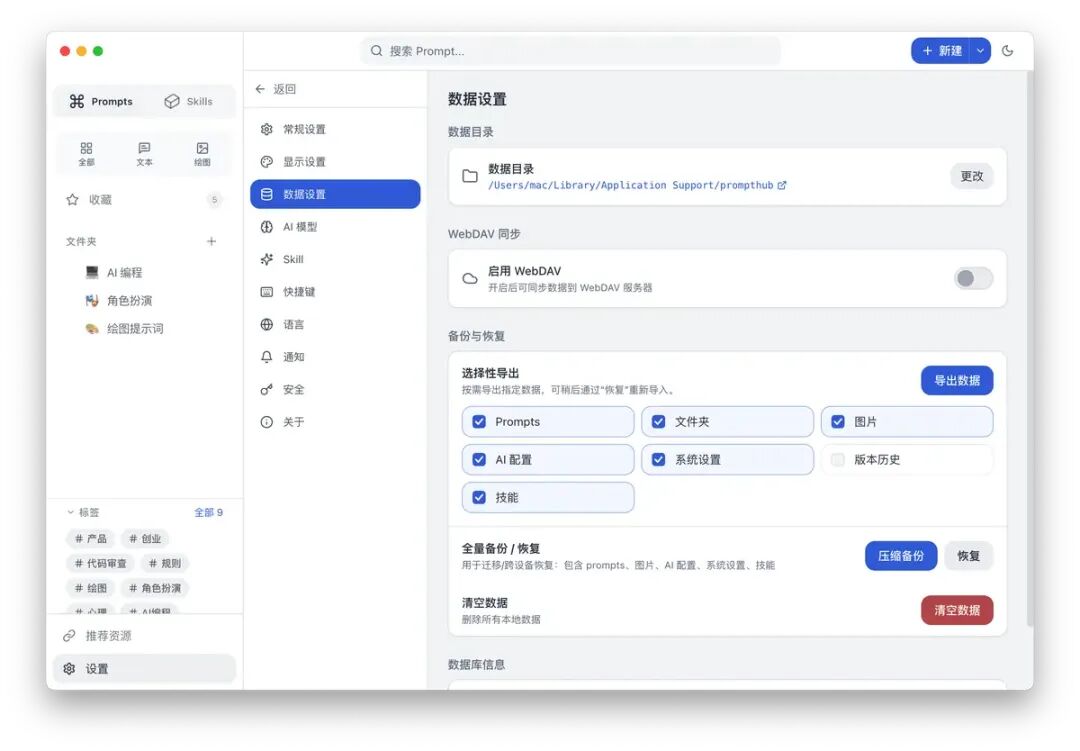Click the red 清空数据 button
This screenshot has width=1080, height=751.
(x=957, y=610)
